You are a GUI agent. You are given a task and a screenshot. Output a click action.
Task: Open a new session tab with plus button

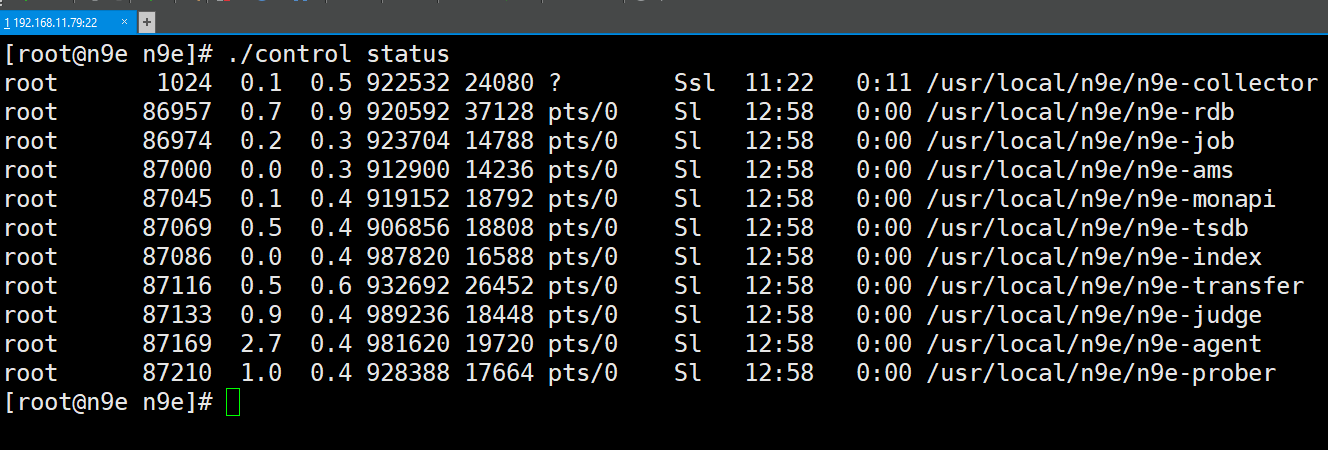(146, 21)
